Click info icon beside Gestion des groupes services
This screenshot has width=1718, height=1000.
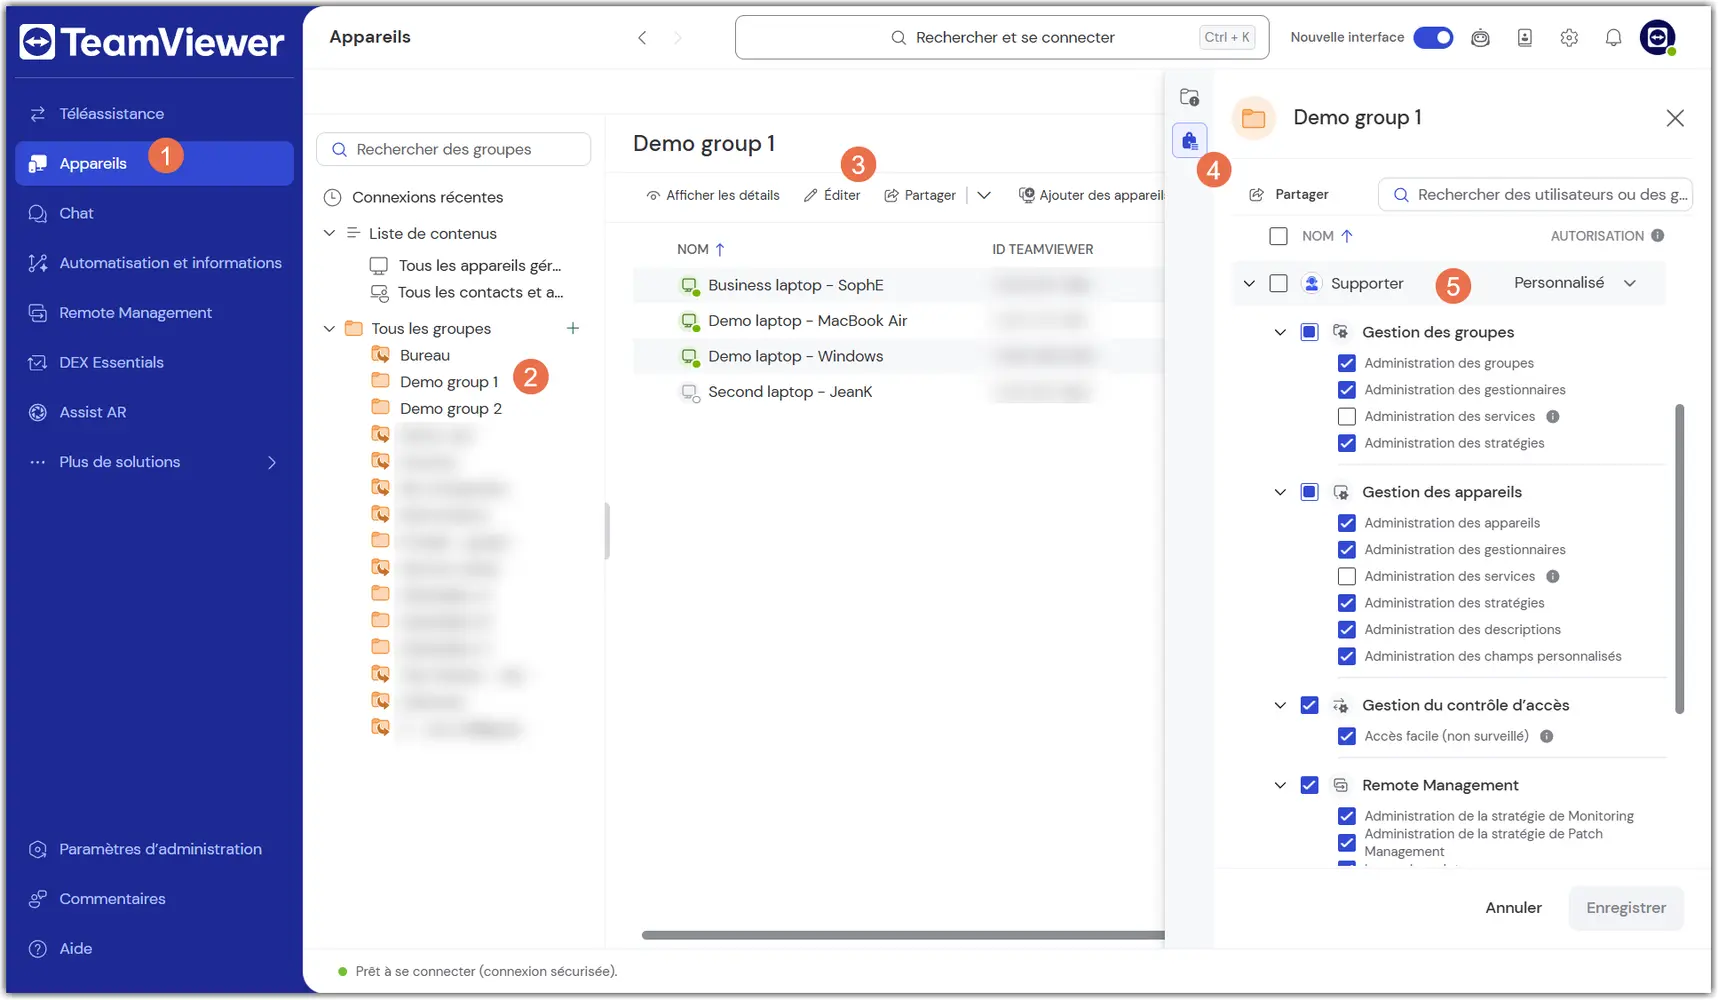pos(1553,417)
